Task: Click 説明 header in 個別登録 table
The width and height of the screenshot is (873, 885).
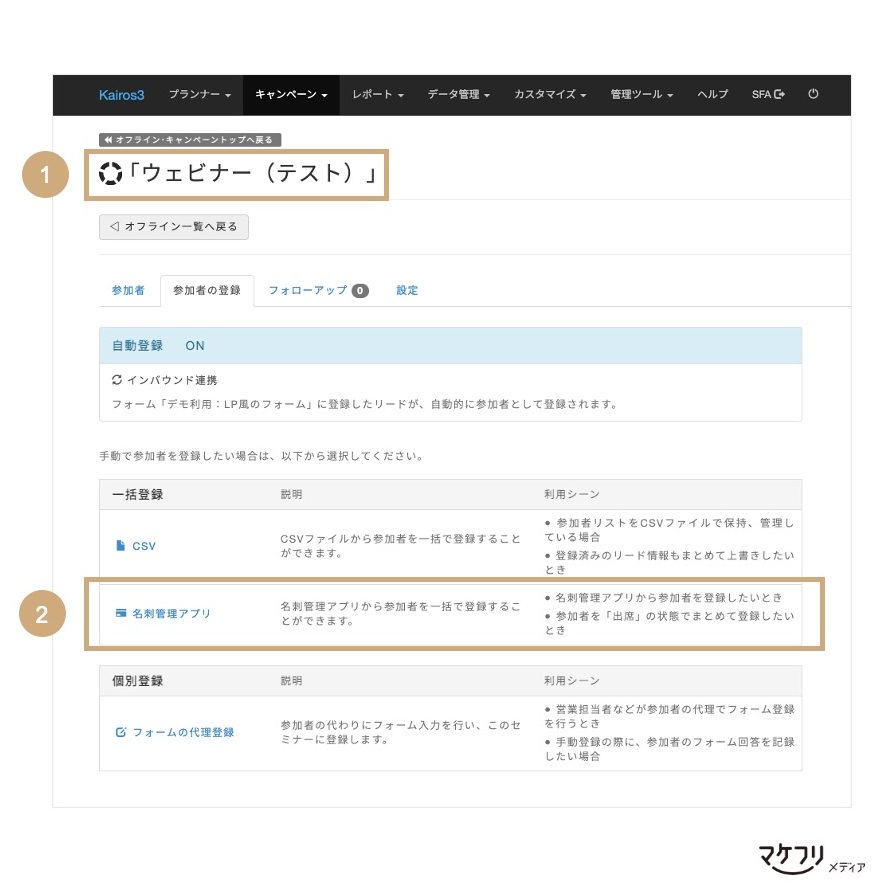Action: click(x=291, y=681)
